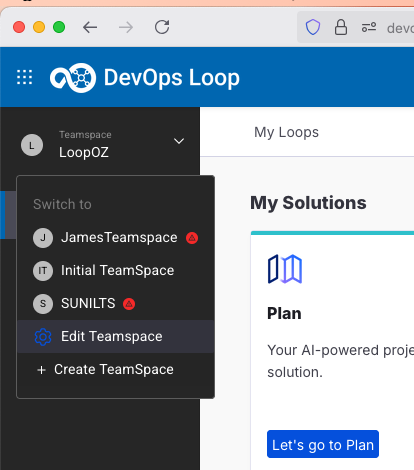Click the Let's go to Plan button
This screenshot has width=414, height=470.
click(x=323, y=444)
